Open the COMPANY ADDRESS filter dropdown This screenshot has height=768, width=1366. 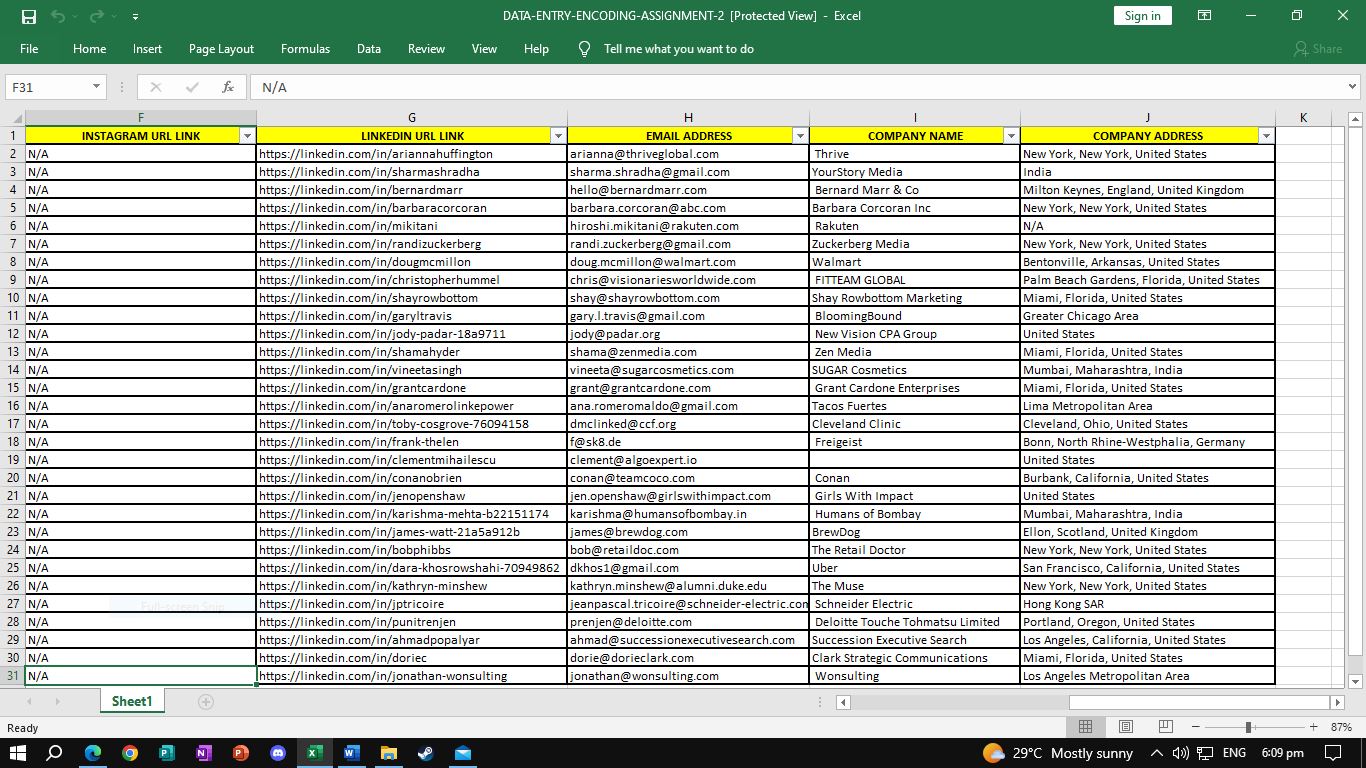pos(1266,136)
